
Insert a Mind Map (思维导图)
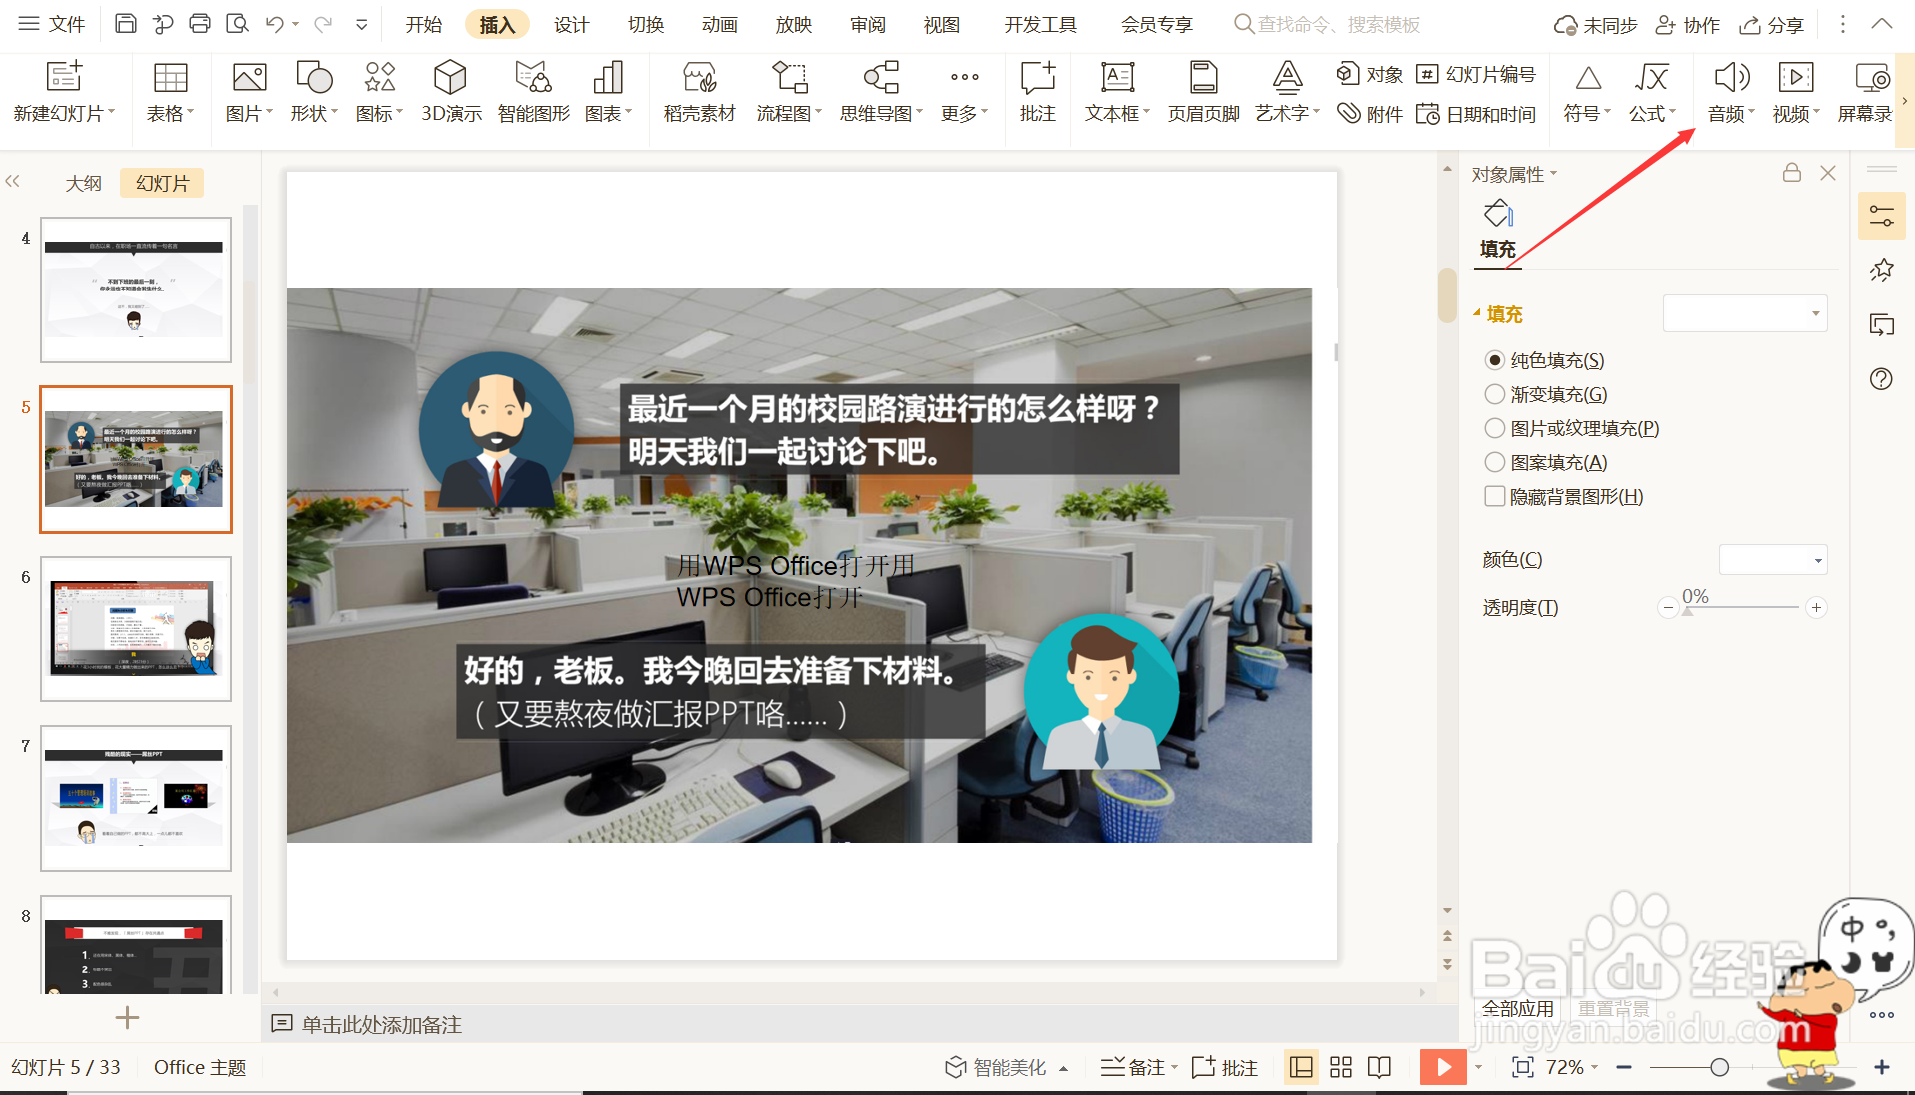(x=881, y=92)
